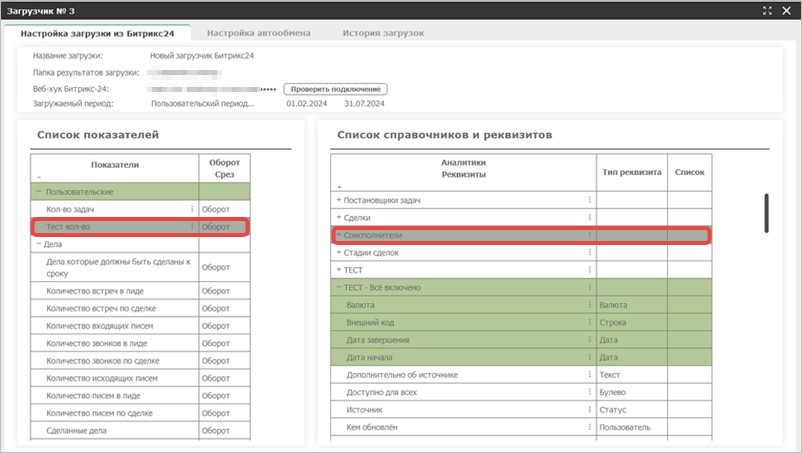
Task: Click the period end date 31.07.2024
Action: tap(364, 103)
